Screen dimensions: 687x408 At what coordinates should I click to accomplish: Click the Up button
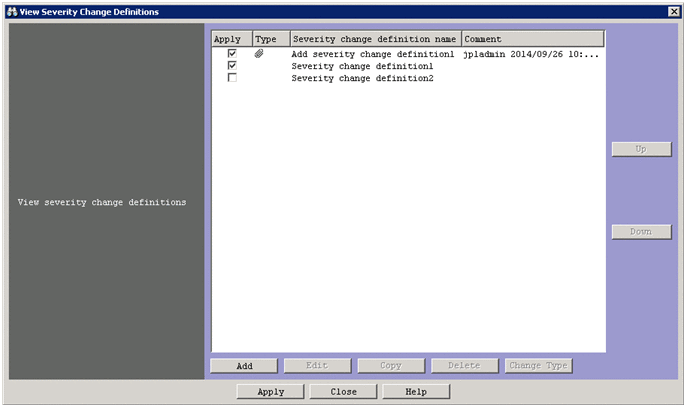pyautogui.click(x=641, y=149)
